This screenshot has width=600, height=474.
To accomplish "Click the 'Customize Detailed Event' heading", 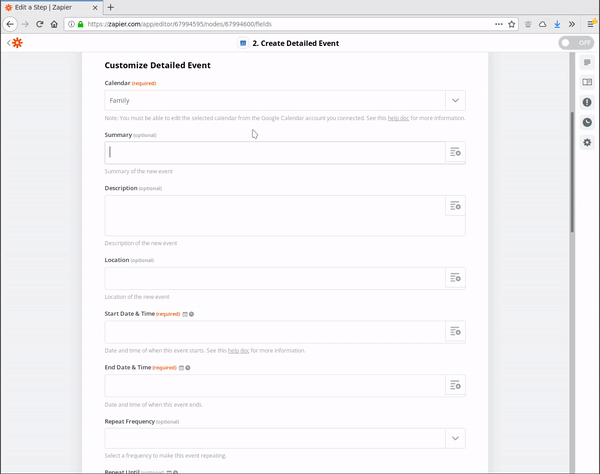I will coord(158,65).
